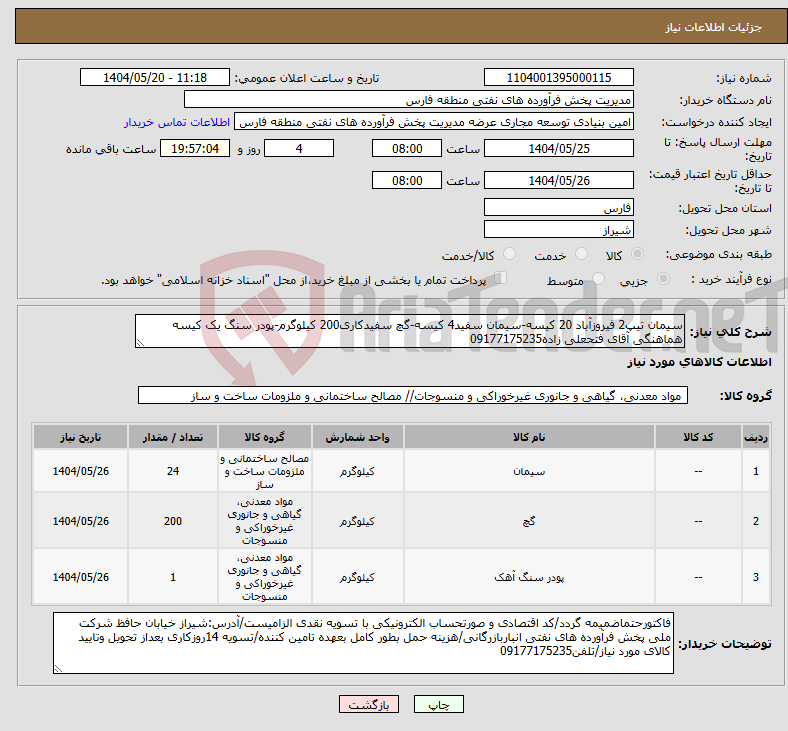788x731 pixels.
Task: Select the کالا/خدمت radio button
Action: tap(509, 254)
